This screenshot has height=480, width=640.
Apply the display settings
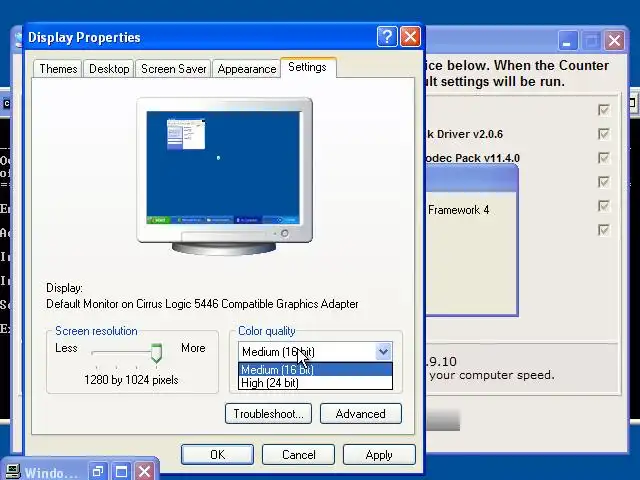379,454
